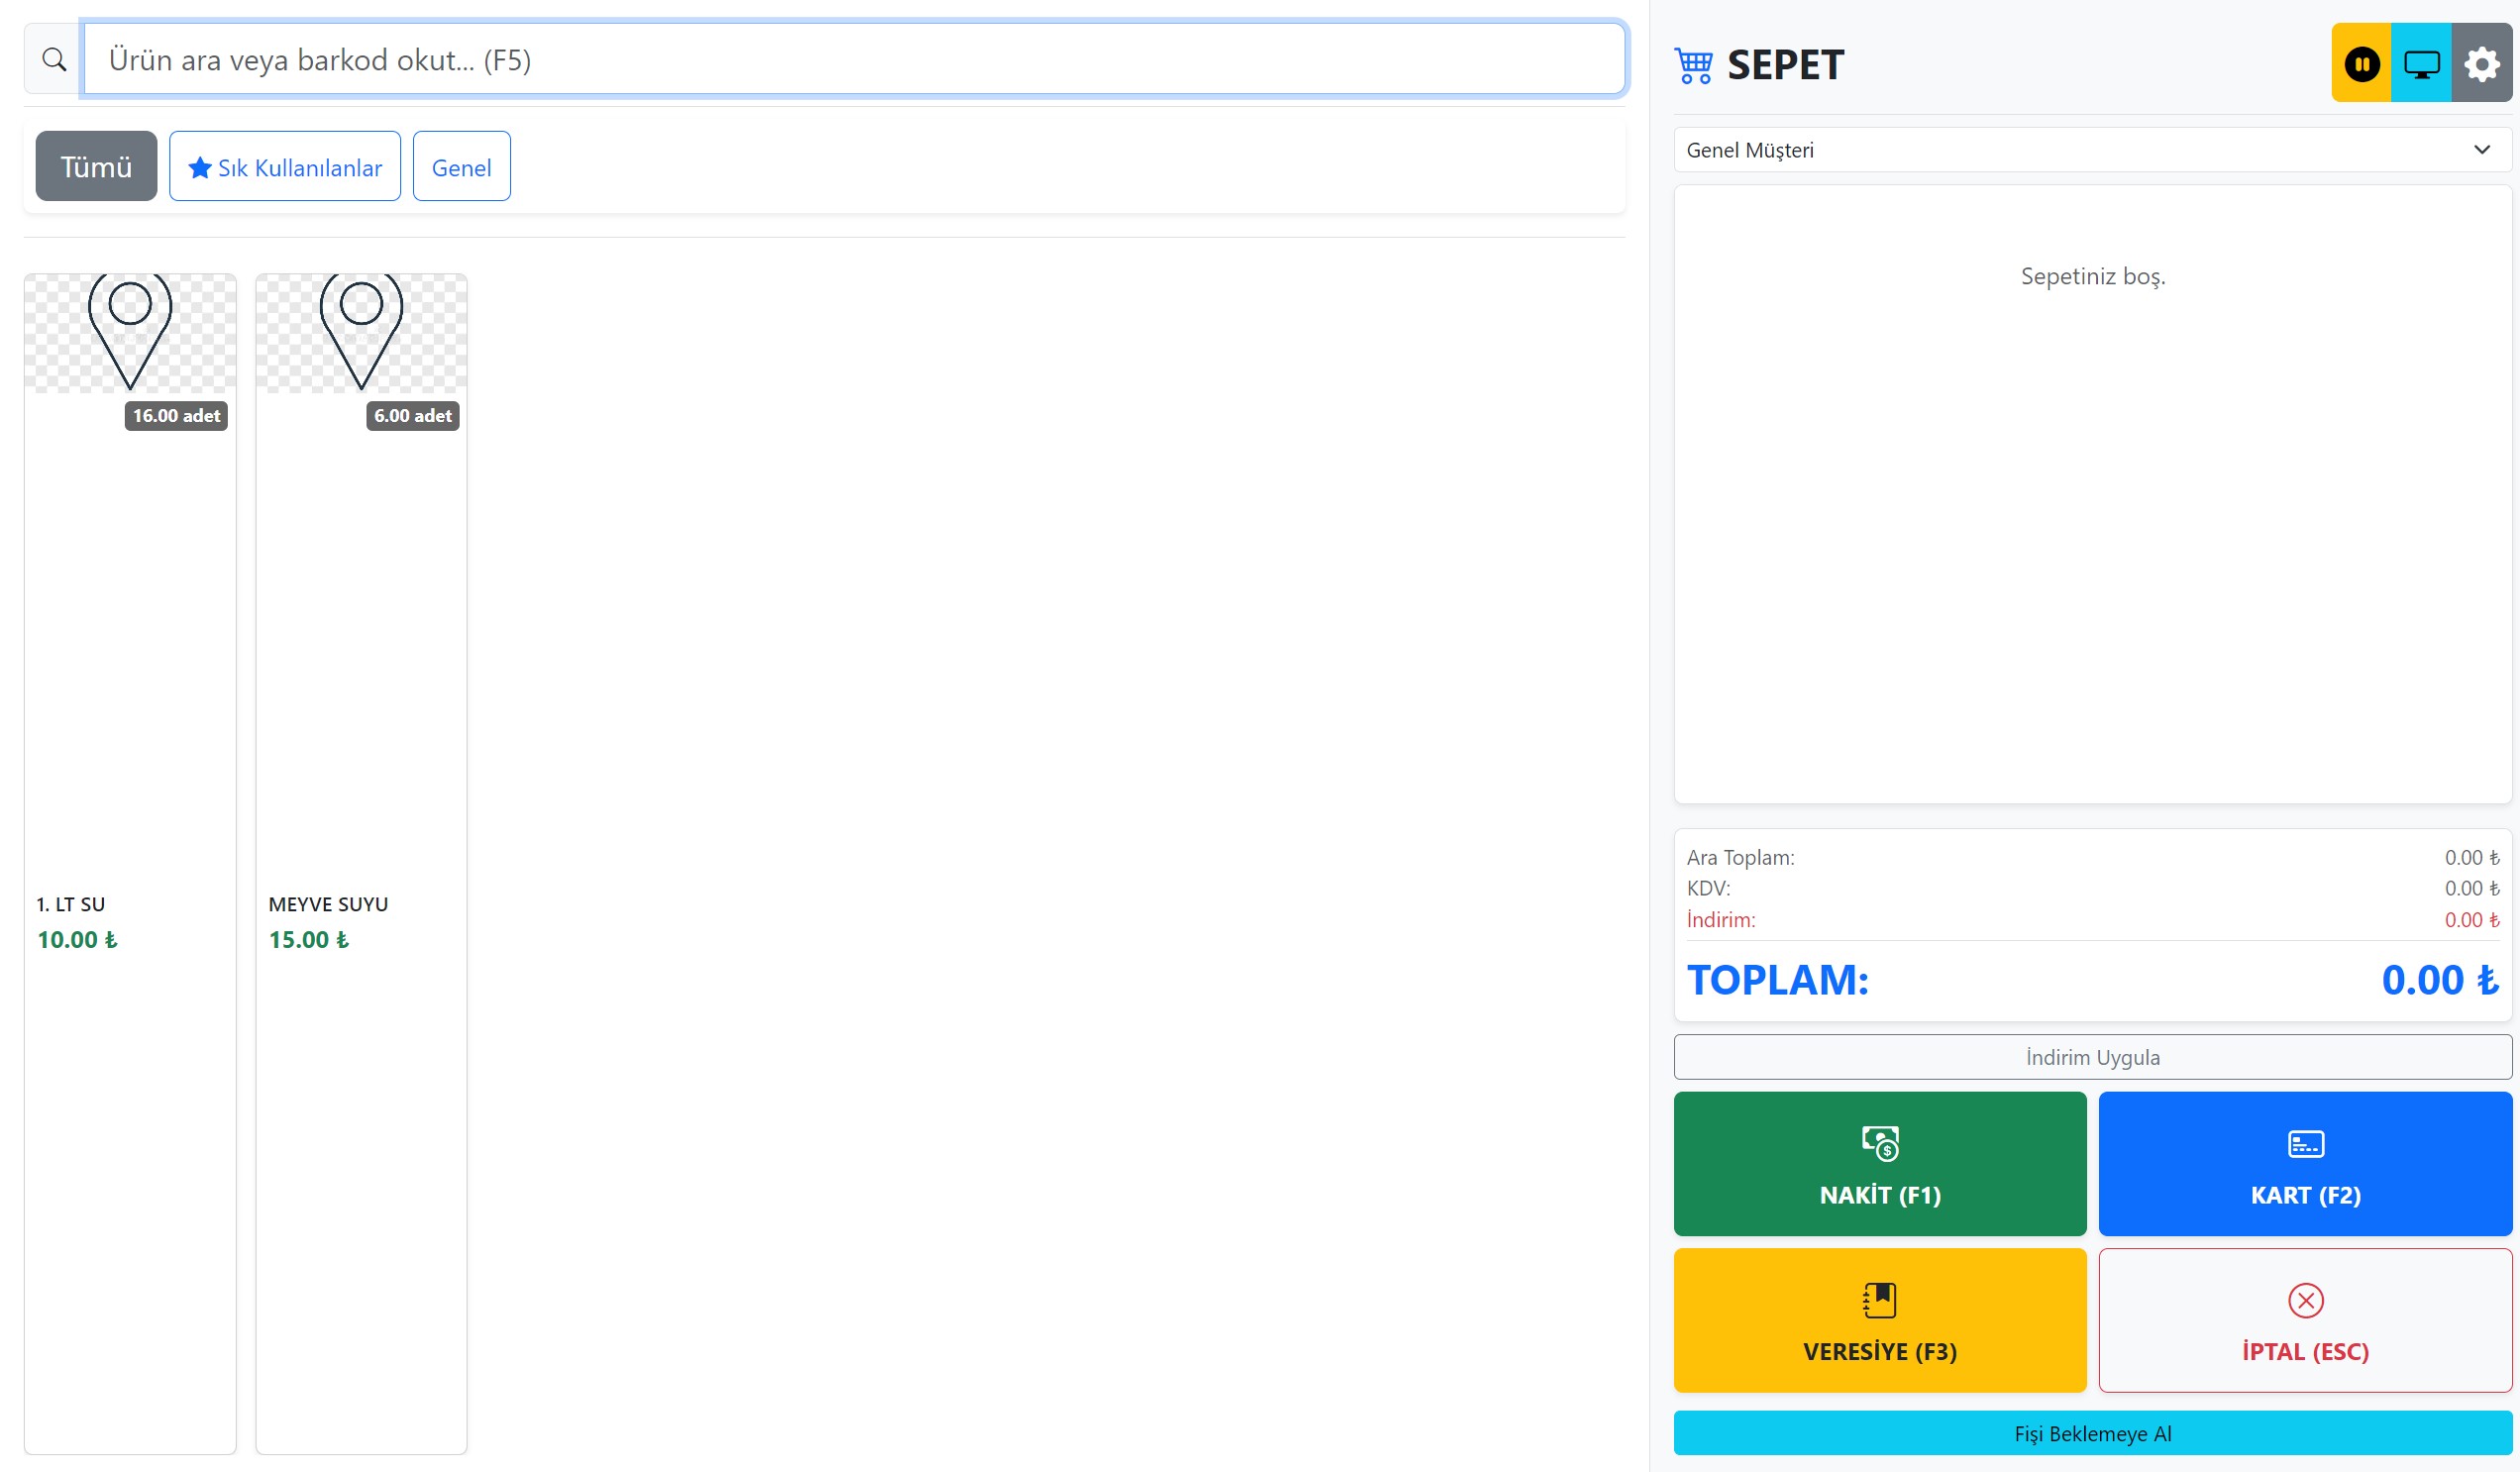Screen dimensions: 2520x1472
Task: Click the ledger book icon on VERESİYE
Action: [1879, 1299]
